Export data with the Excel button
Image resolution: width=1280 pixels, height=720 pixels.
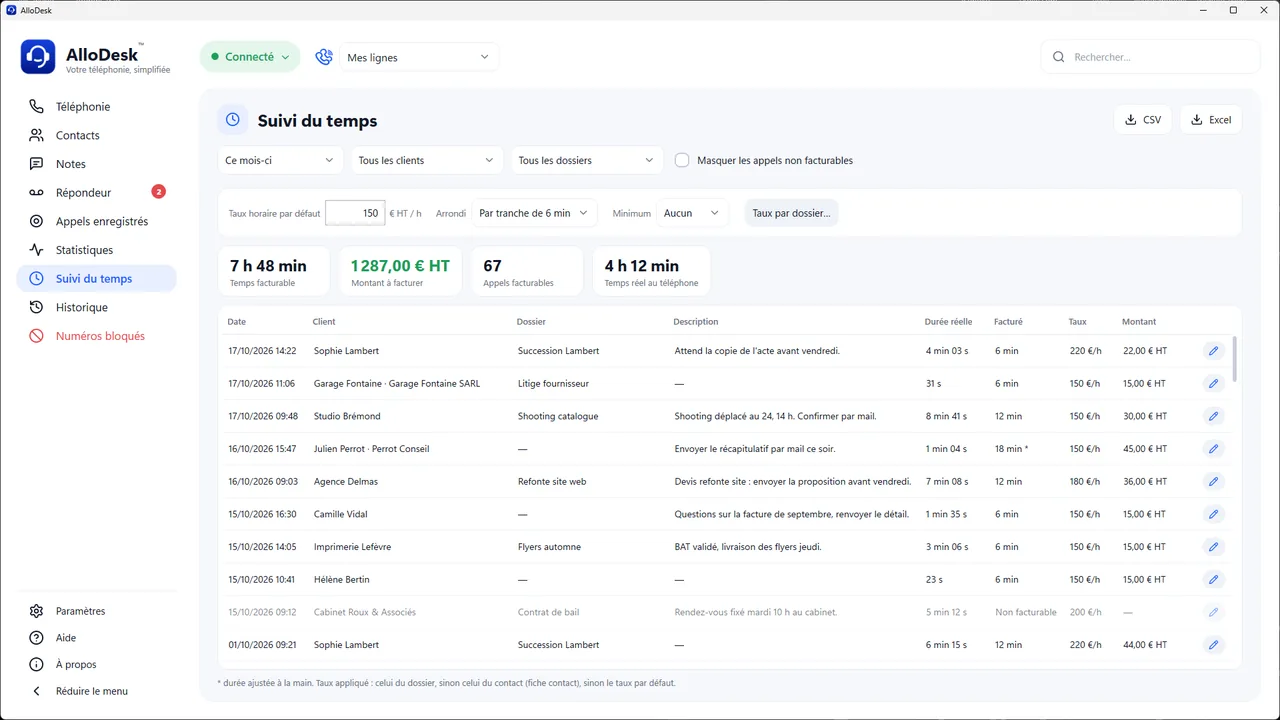(1211, 120)
